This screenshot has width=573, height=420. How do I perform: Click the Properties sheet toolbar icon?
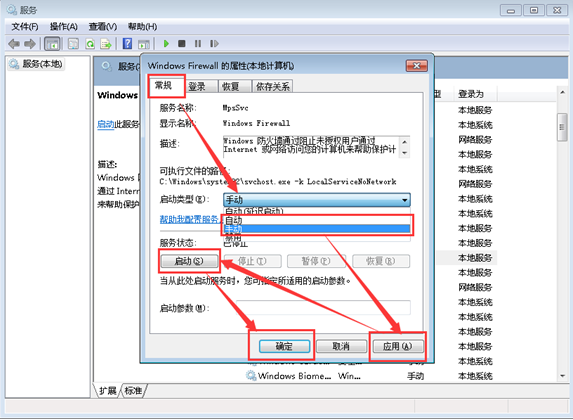coord(73,44)
